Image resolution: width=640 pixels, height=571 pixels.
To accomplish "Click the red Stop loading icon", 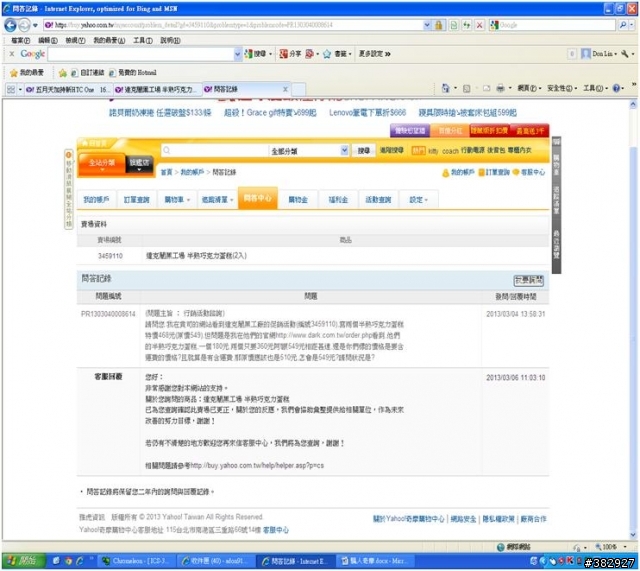I will [480, 25].
